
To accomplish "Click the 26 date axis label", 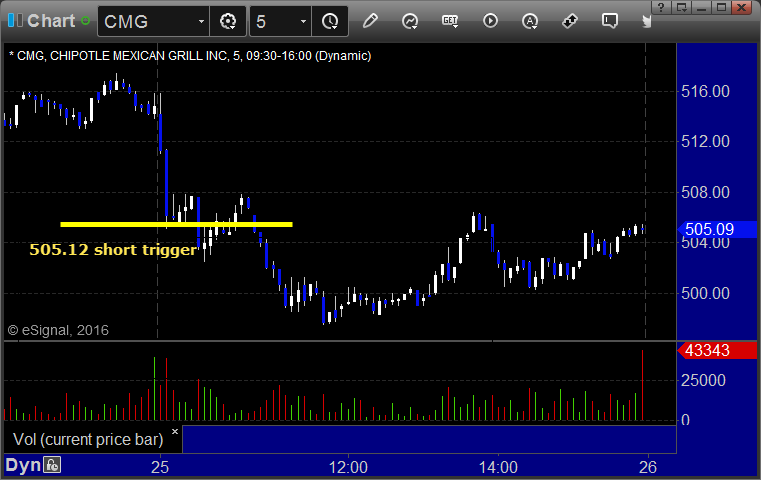I will (x=648, y=467).
